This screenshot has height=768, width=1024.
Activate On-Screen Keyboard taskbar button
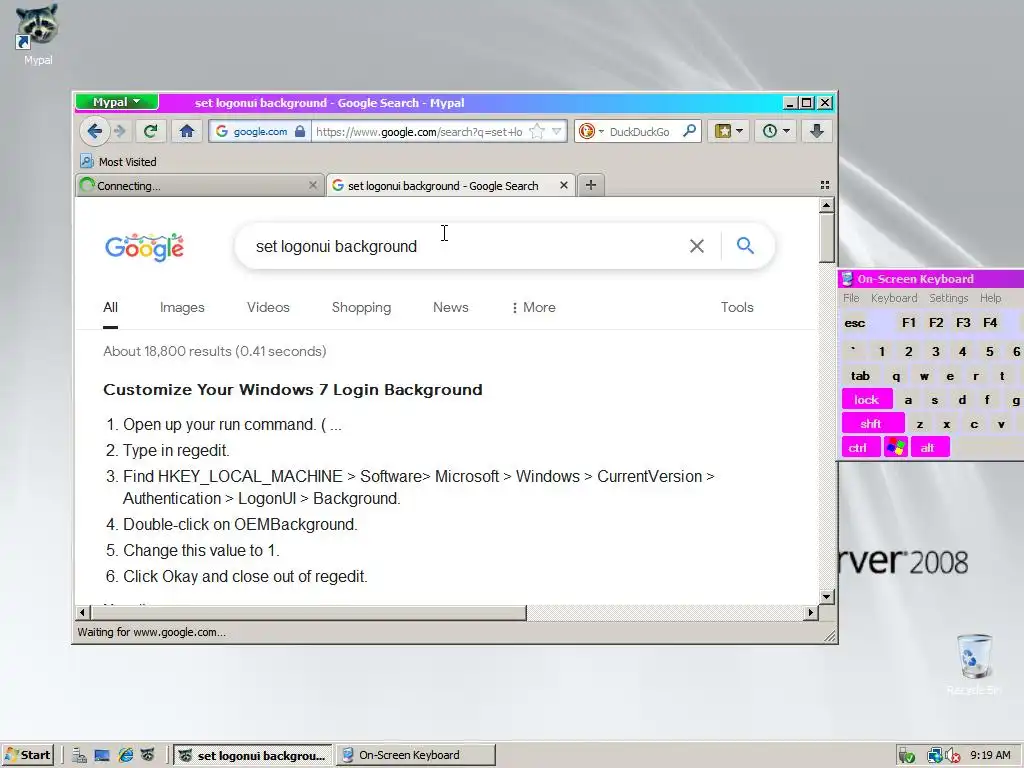tap(416, 755)
